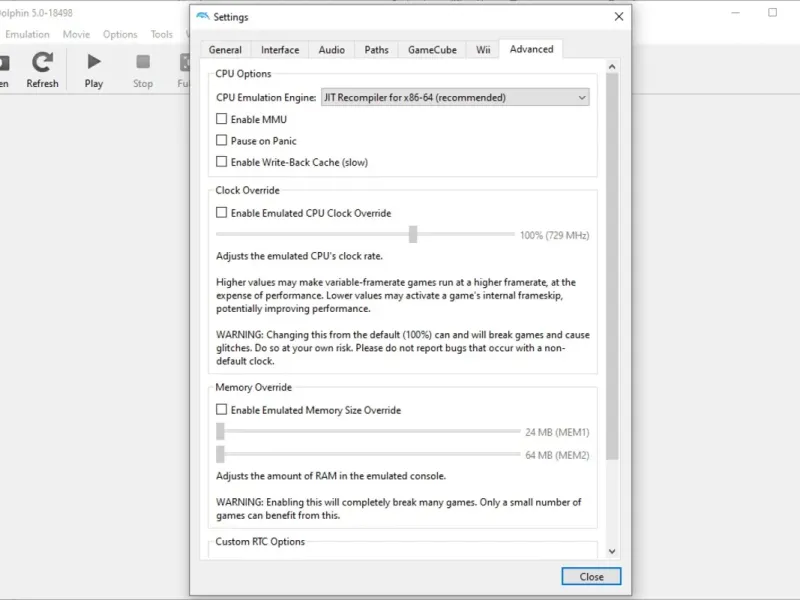
Task: Click the '64 MB (MEM2)' value label
Action: coord(557,455)
